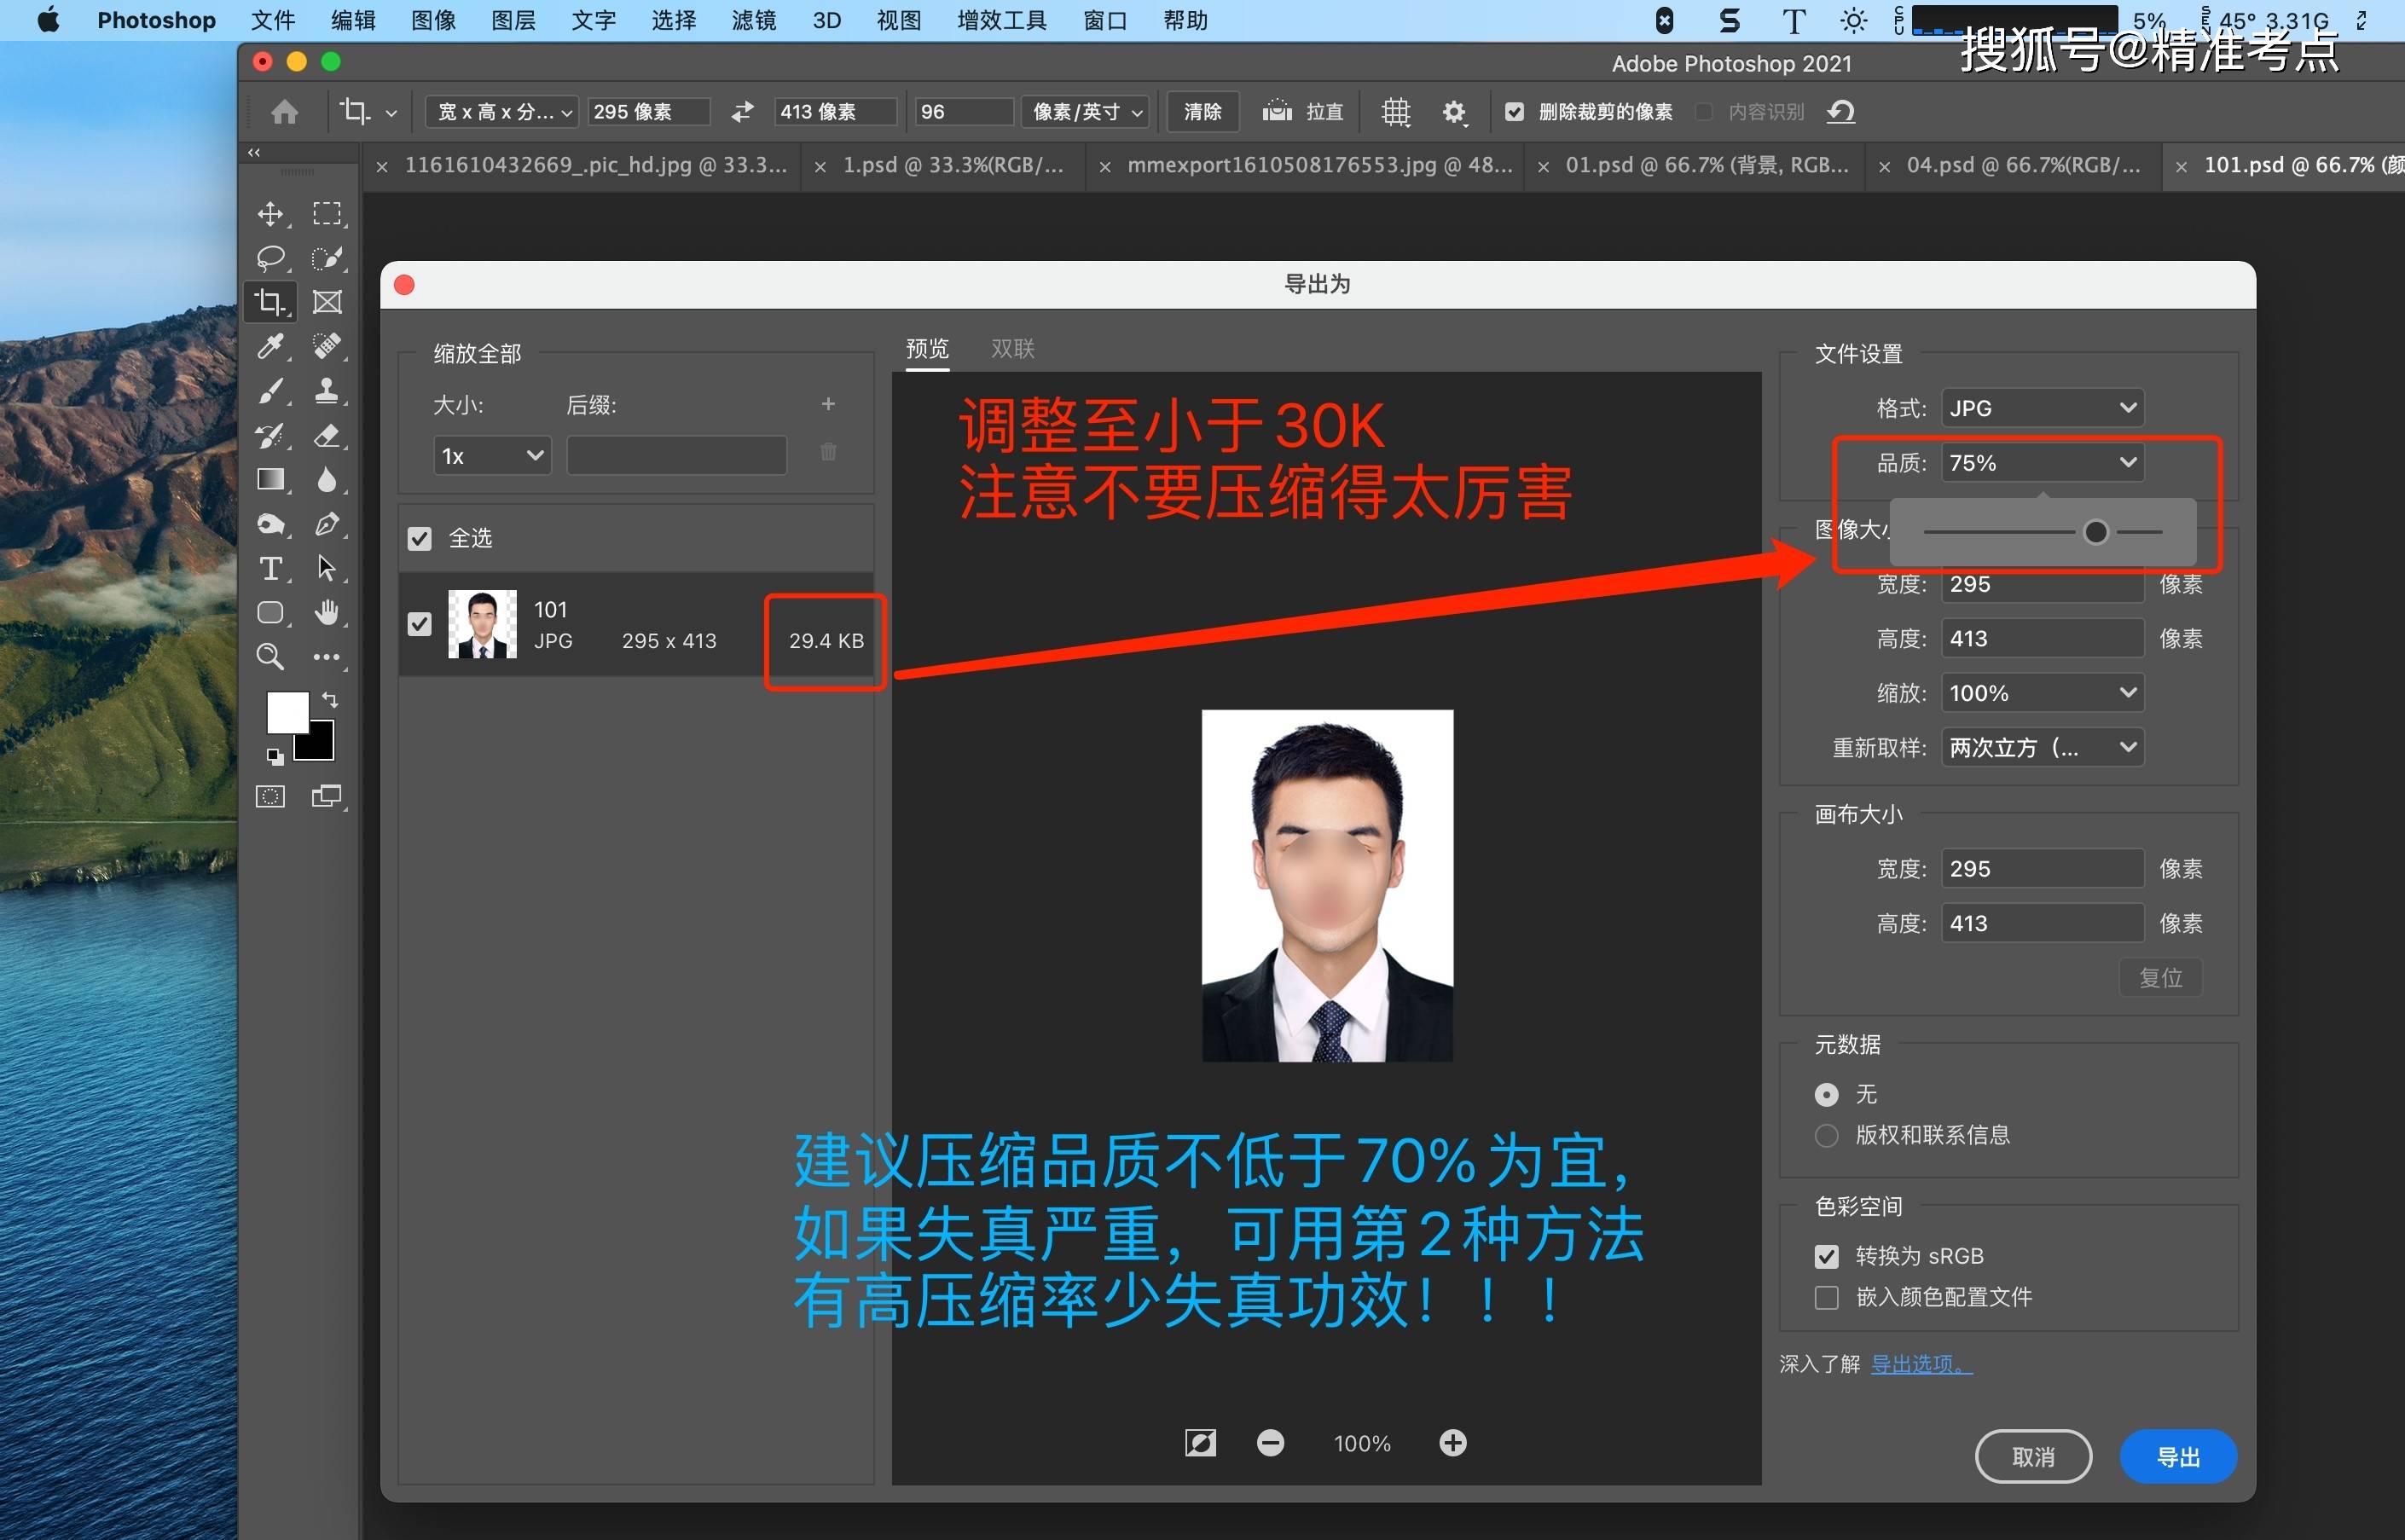Click the Export (导出) button
The height and width of the screenshot is (1540, 2405).
[x=2178, y=1457]
